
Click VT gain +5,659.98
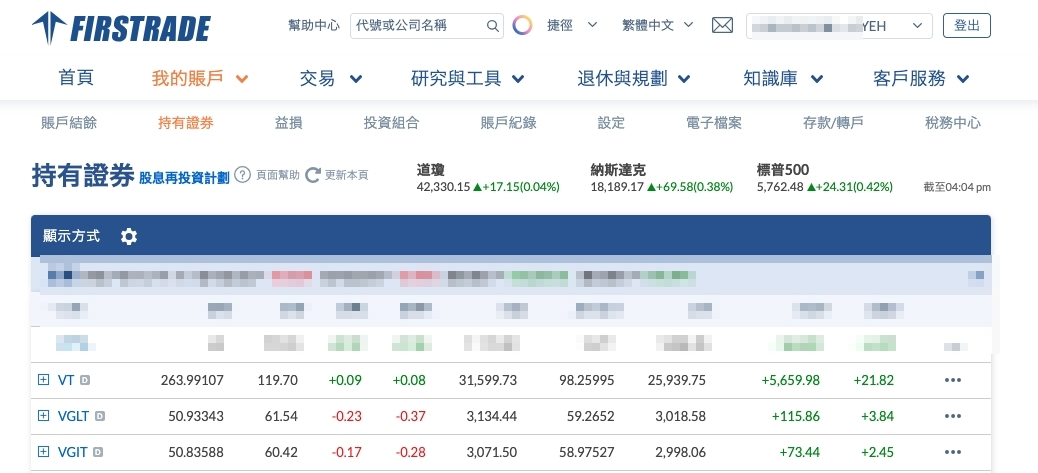click(x=790, y=380)
